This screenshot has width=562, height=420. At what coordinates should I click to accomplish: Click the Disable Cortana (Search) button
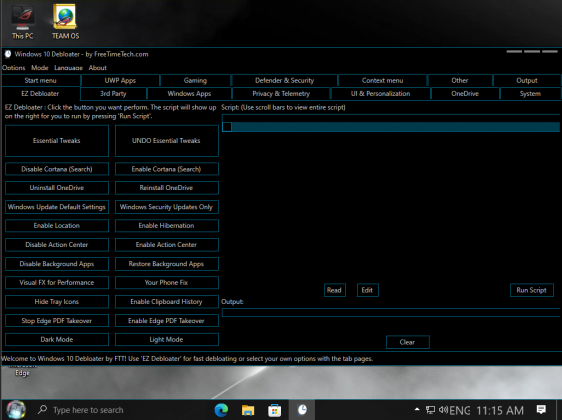click(57, 169)
